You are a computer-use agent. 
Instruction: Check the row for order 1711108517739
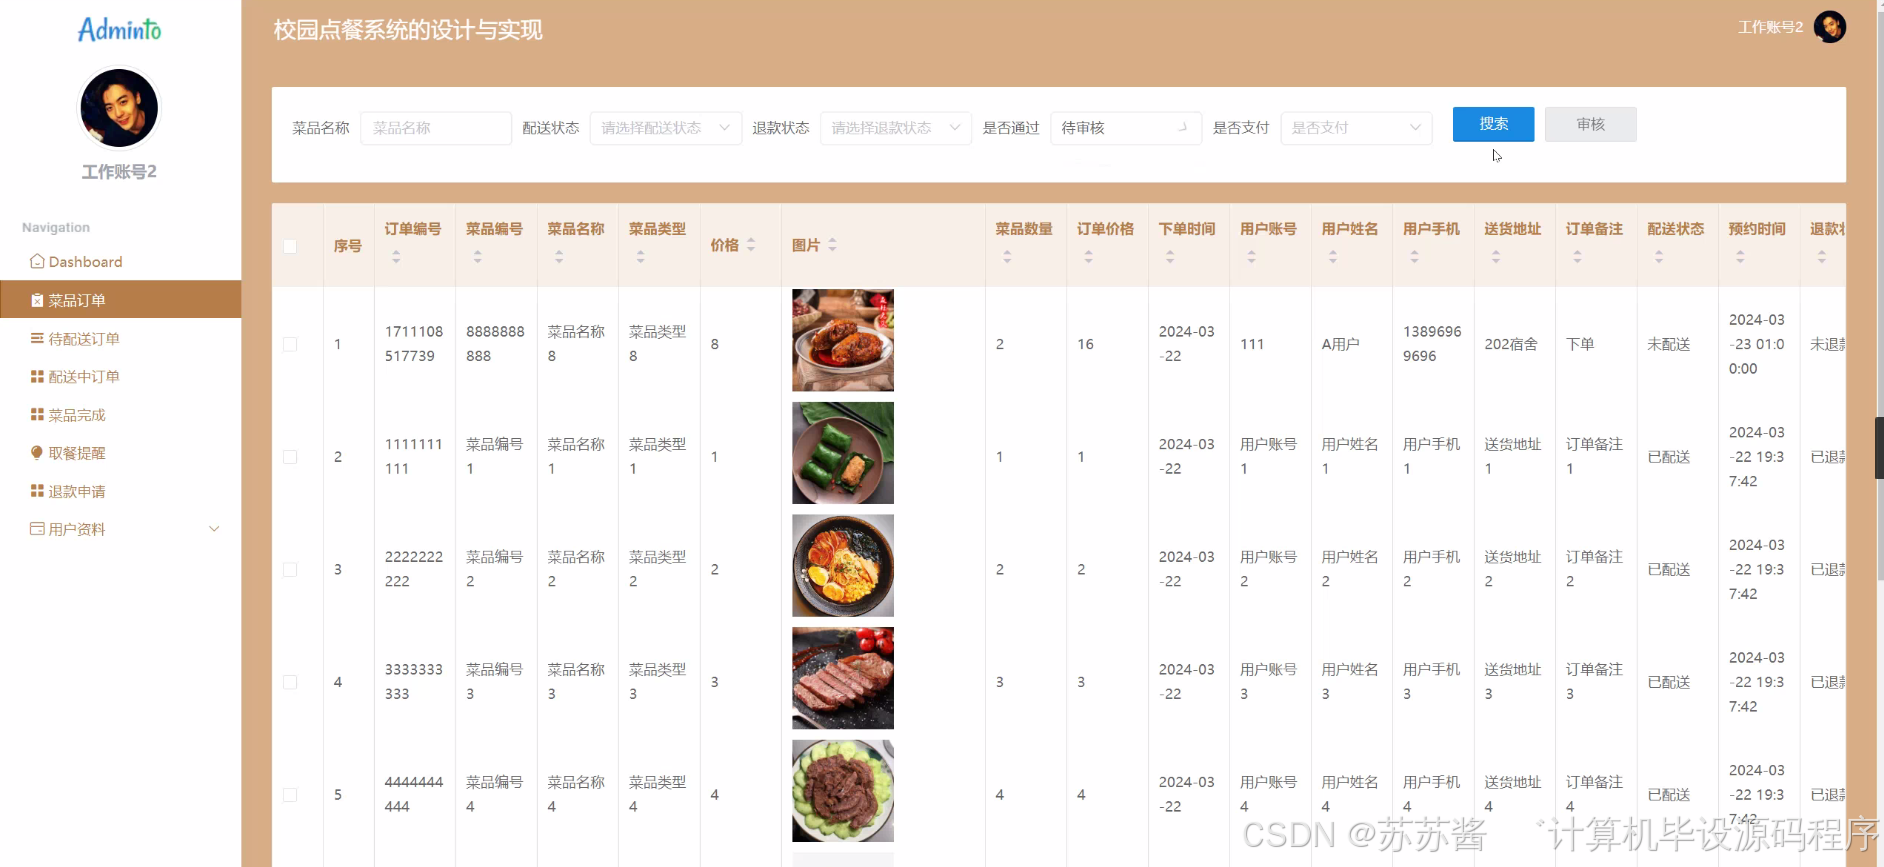[x=290, y=344]
